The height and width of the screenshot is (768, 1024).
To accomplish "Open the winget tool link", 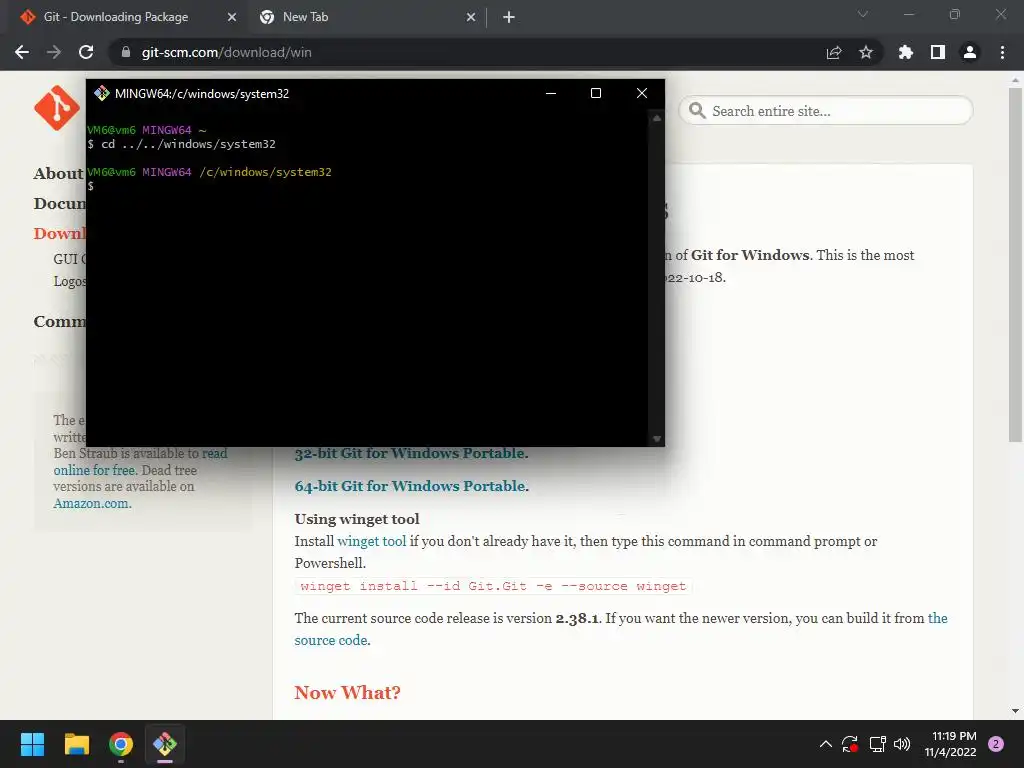I will (x=372, y=541).
